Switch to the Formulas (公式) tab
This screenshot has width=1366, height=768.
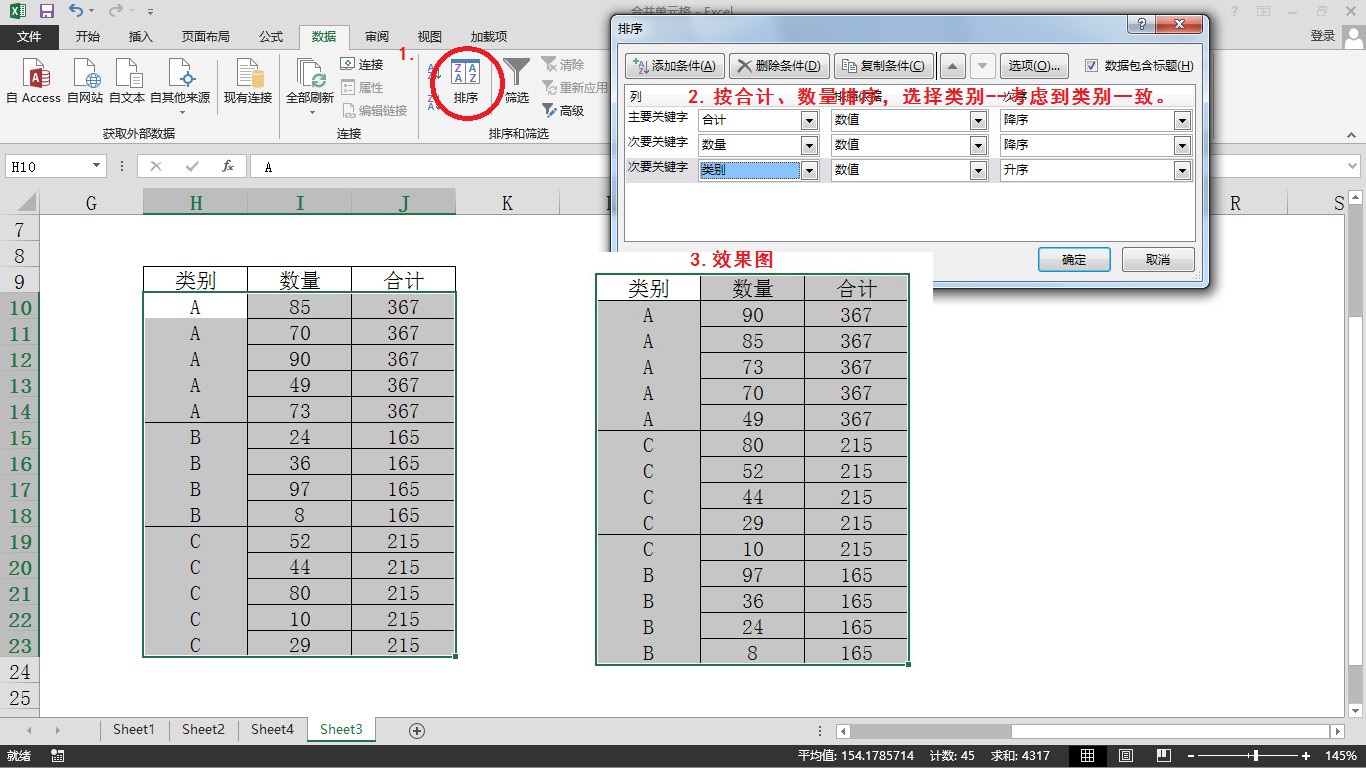pyautogui.click(x=271, y=37)
